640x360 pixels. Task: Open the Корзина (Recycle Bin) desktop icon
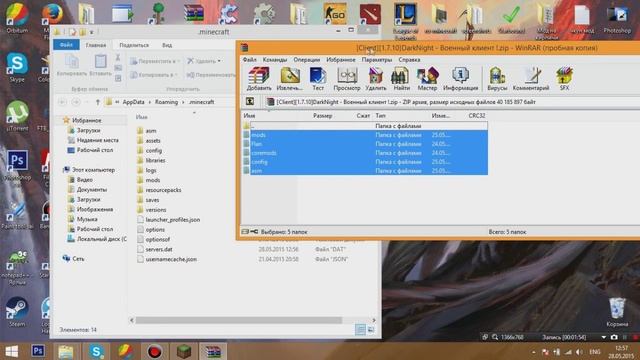point(617,312)
